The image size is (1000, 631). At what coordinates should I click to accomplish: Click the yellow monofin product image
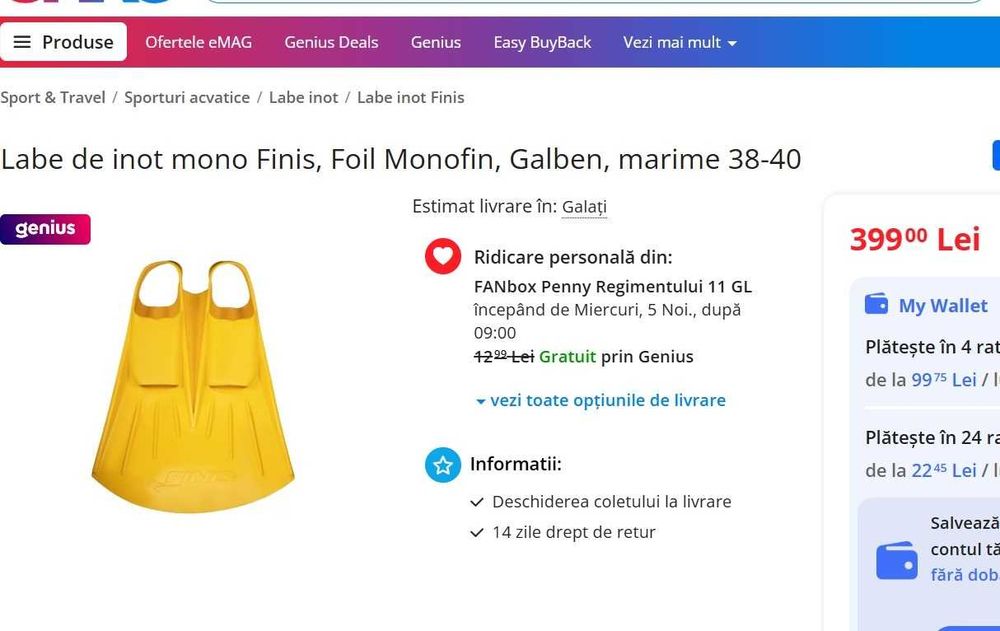pos(192,385)
